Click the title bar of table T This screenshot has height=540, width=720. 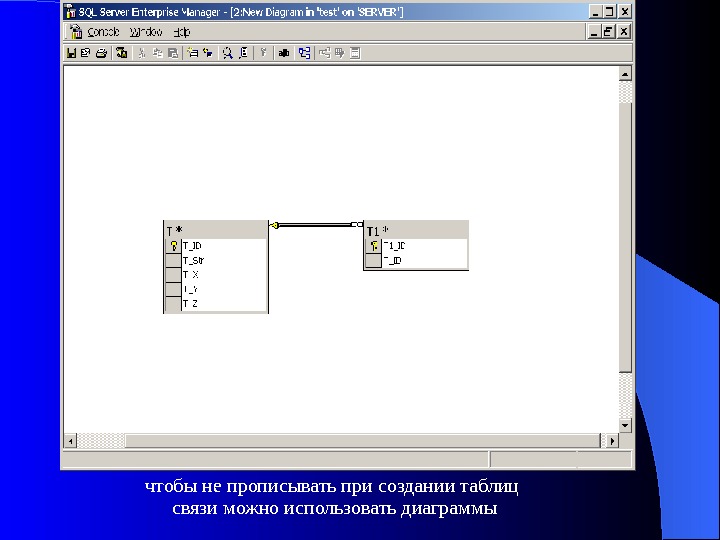[x=216, y=230]
